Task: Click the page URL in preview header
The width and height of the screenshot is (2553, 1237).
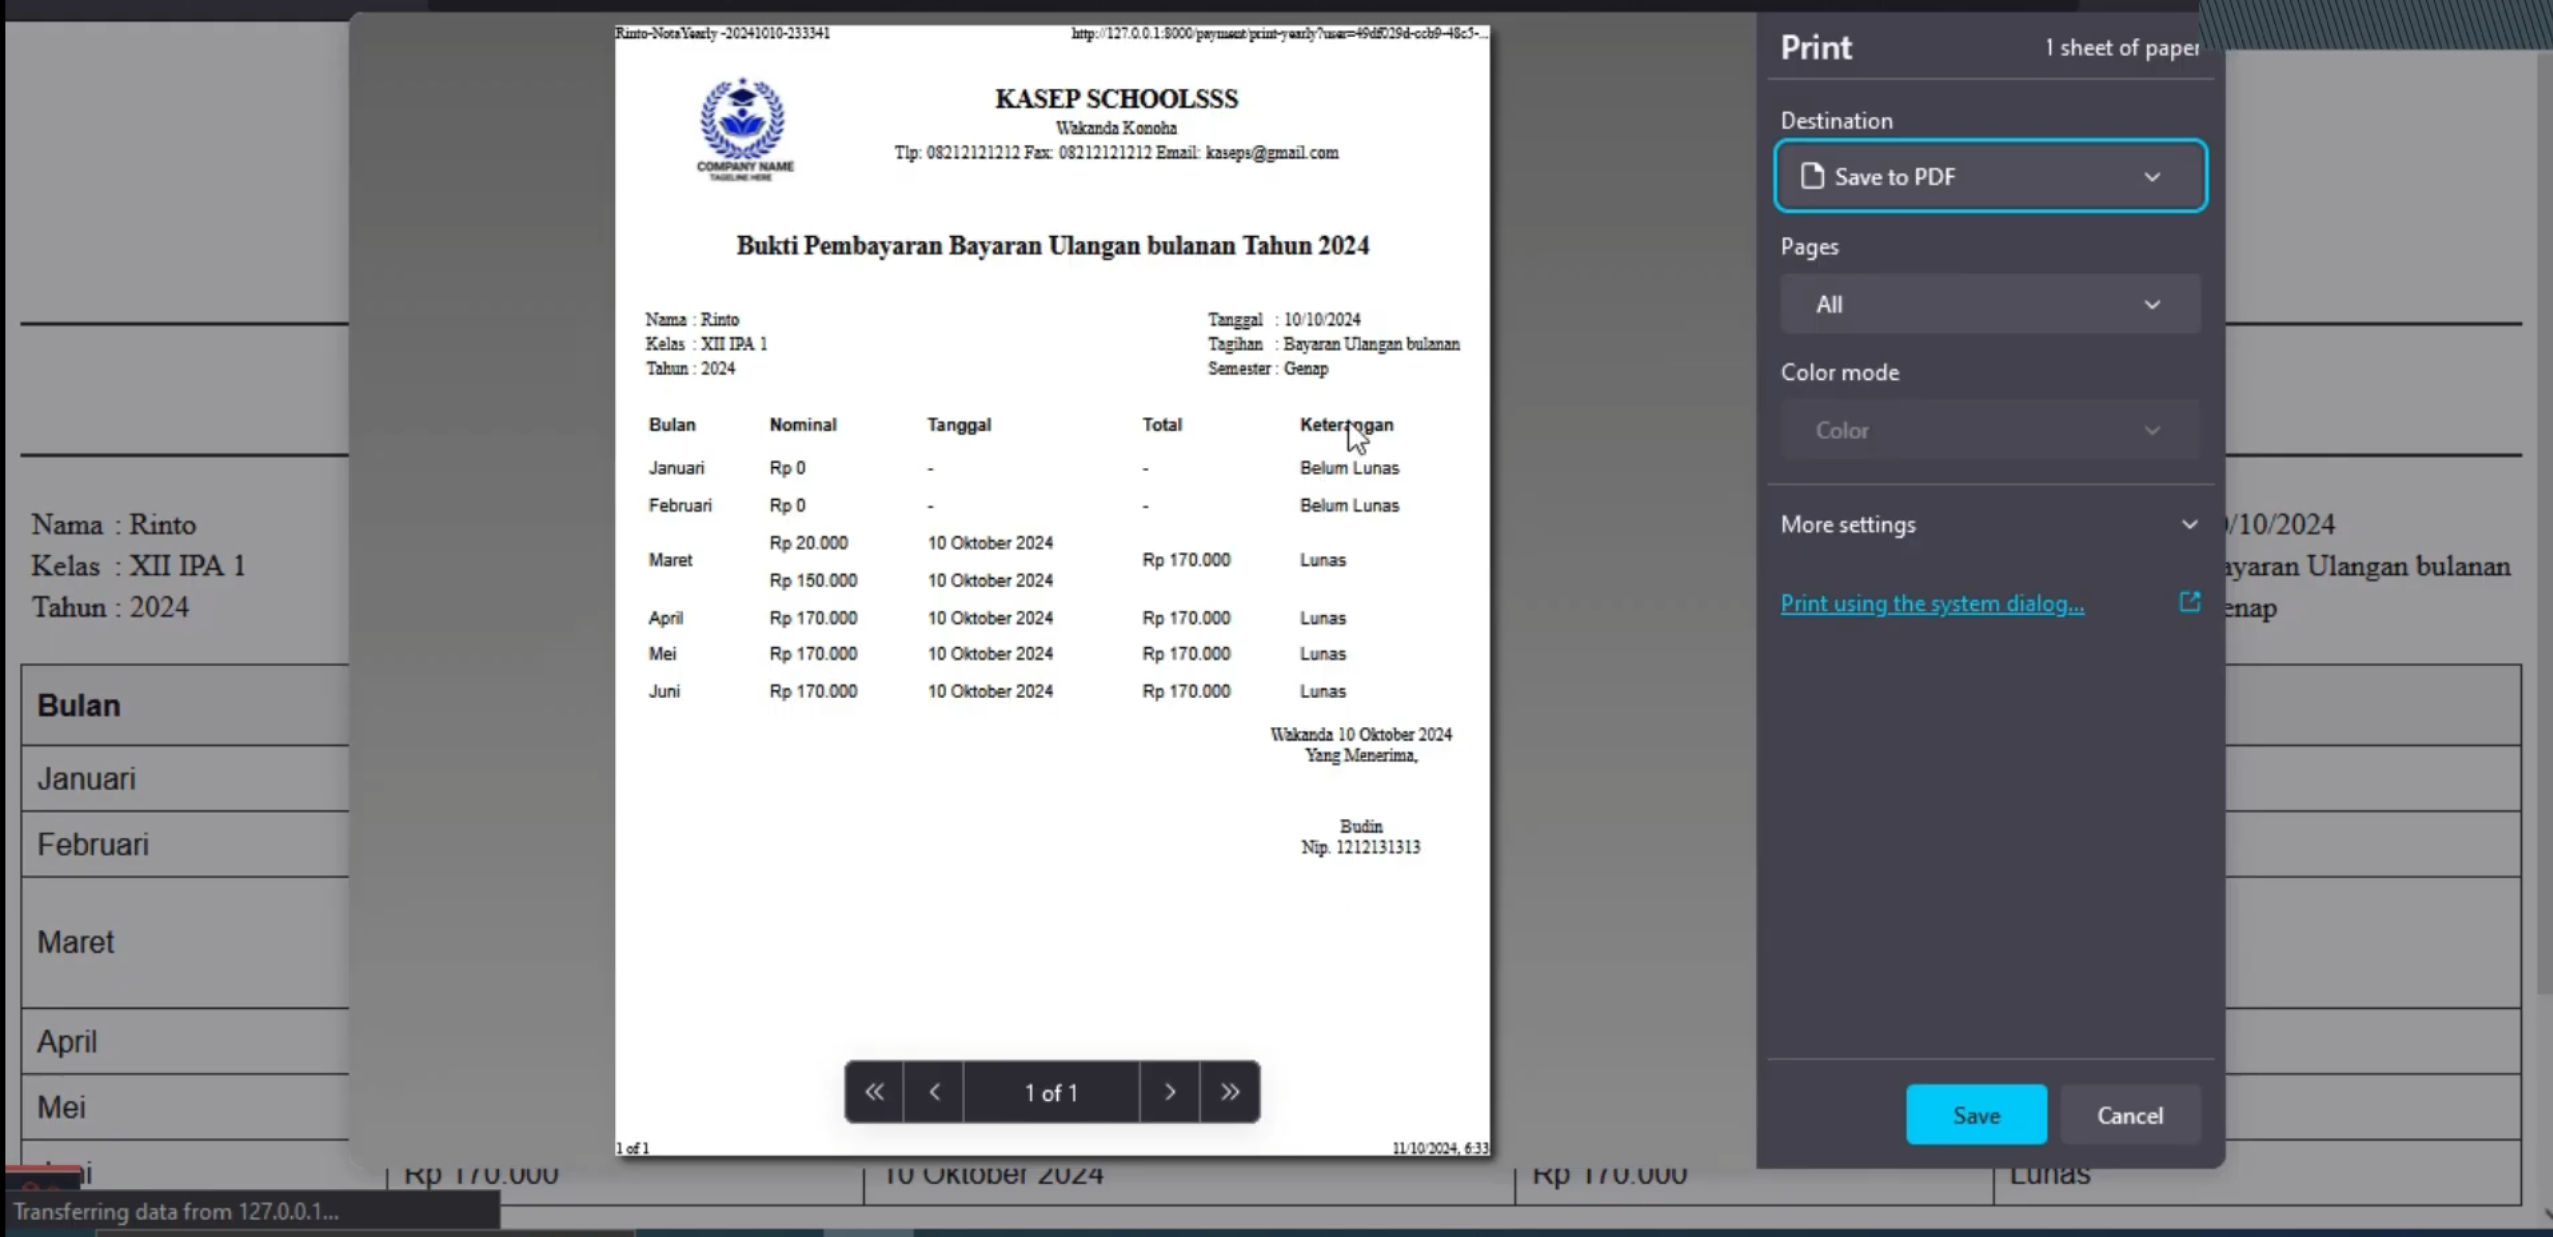Action: point(1279,33)
